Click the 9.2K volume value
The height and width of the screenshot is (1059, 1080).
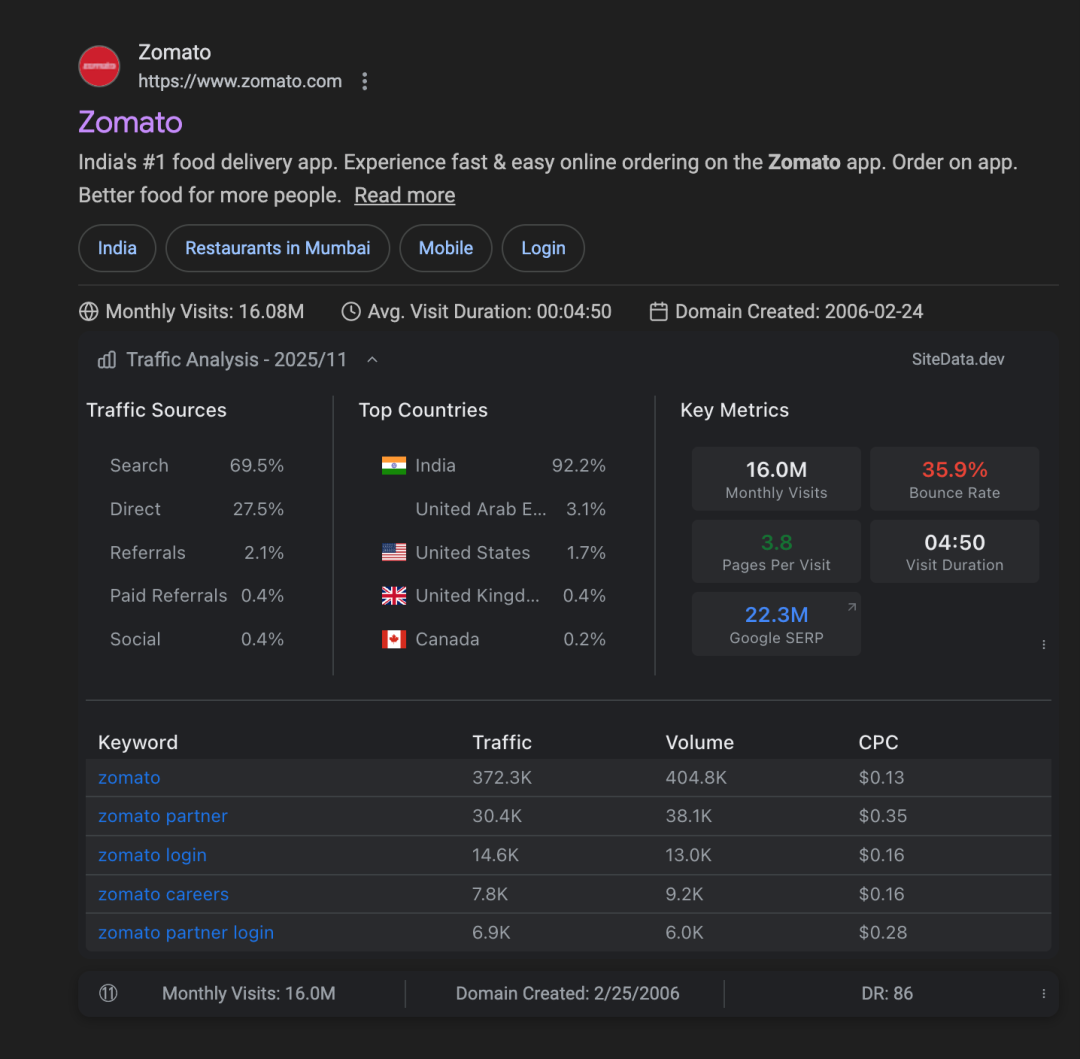pos(684,894)
